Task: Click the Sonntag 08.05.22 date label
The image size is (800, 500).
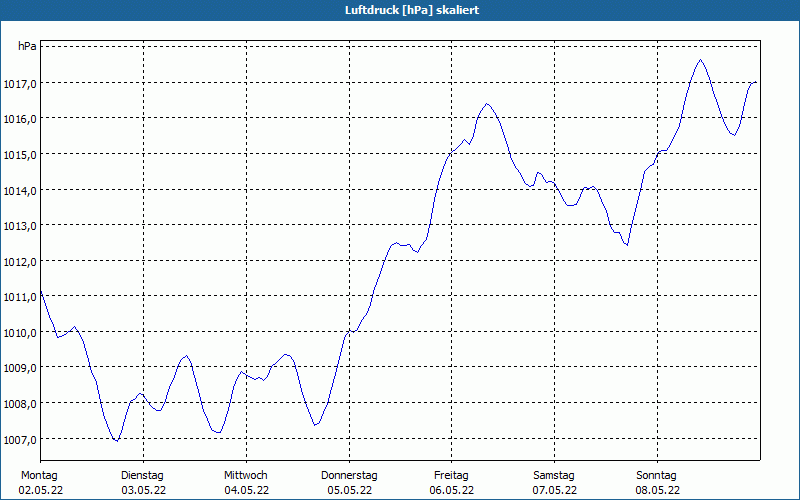Action: click(656, 482)
